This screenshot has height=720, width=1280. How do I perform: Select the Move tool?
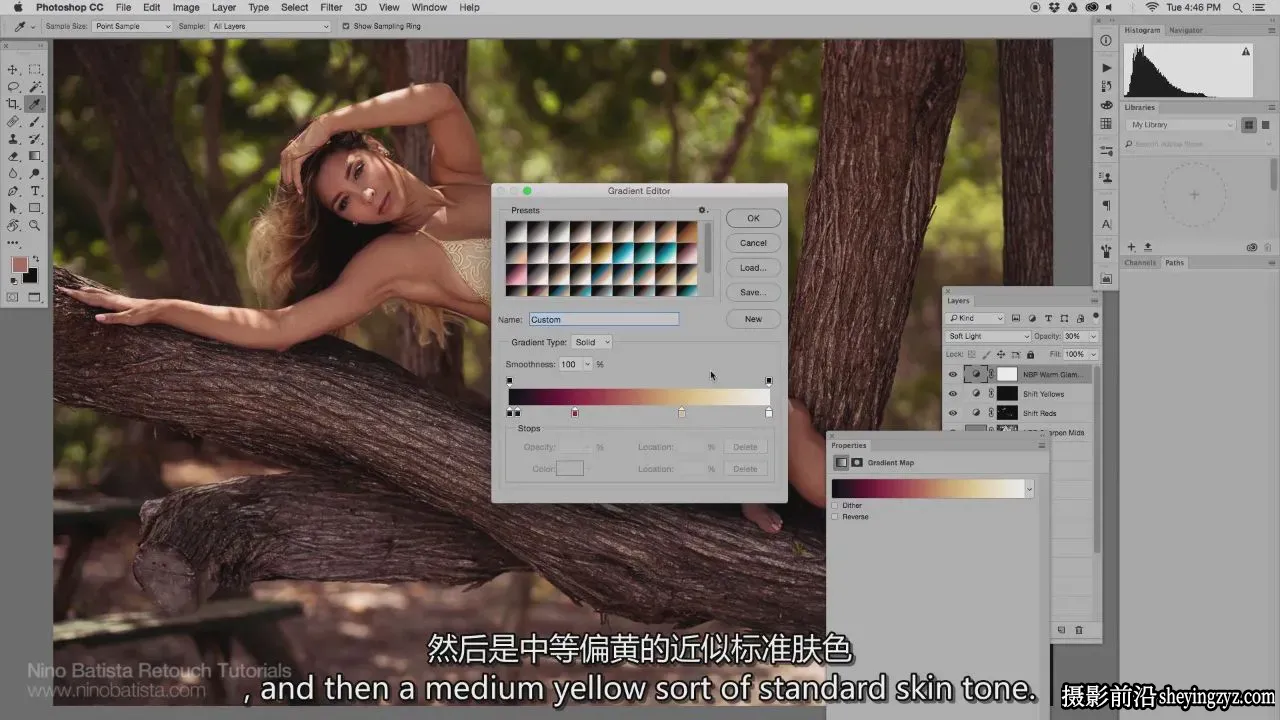tap(13, 69)
